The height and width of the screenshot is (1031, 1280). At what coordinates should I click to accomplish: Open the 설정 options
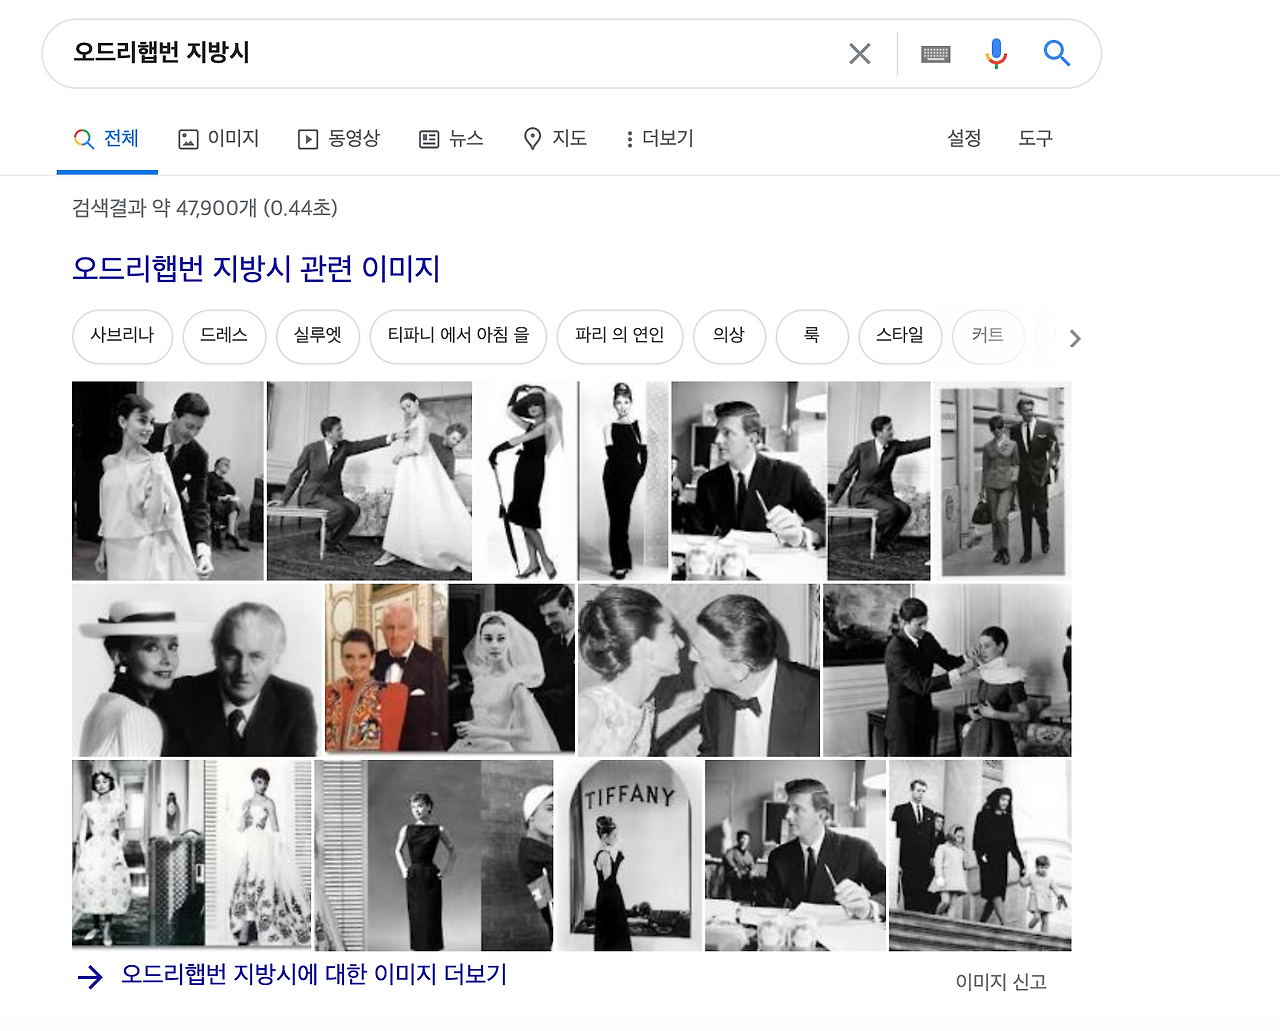[963, 139]
